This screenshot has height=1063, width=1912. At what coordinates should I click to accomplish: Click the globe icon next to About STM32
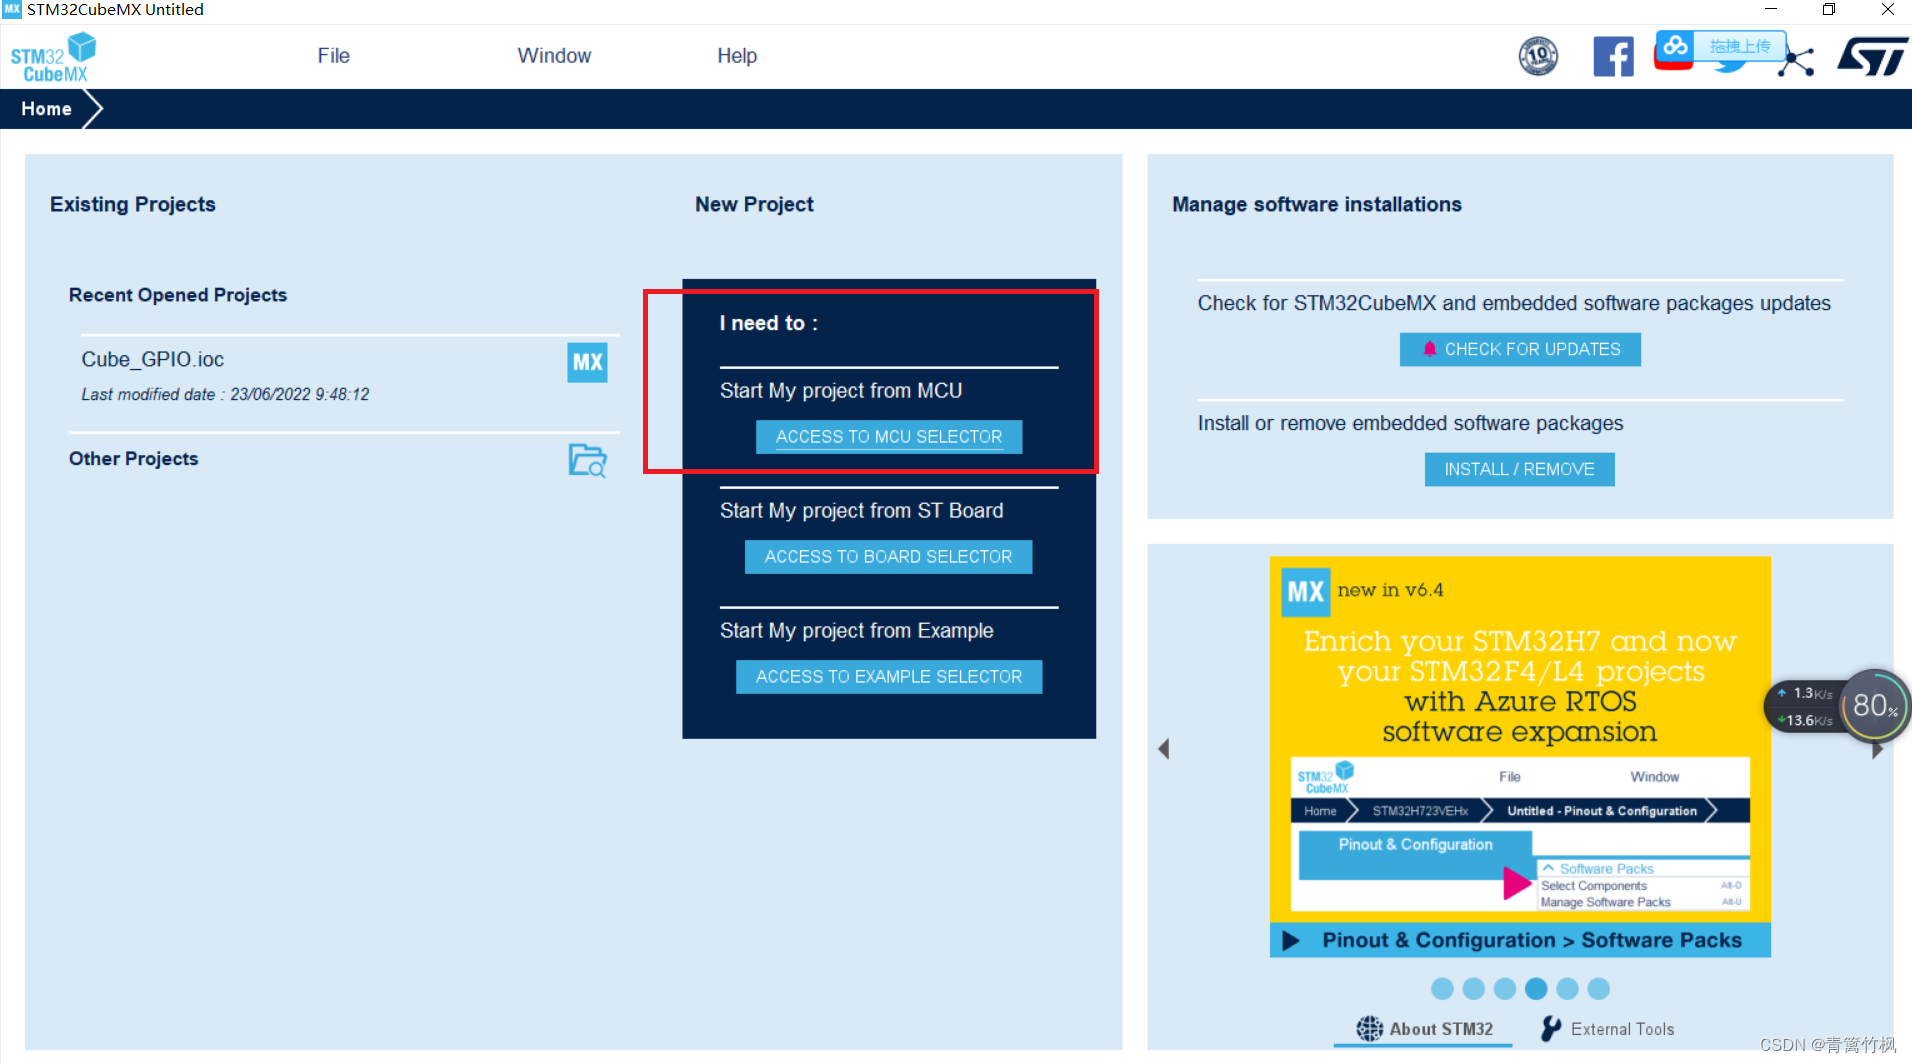click(1369, 1029)
